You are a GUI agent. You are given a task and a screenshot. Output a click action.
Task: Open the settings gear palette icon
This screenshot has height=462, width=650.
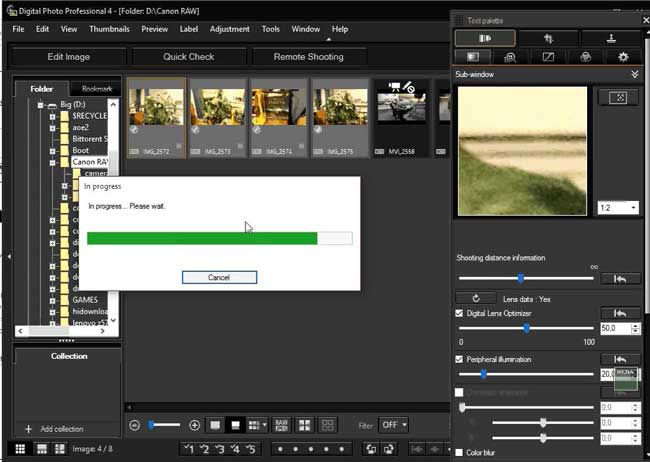pos(623,57)
